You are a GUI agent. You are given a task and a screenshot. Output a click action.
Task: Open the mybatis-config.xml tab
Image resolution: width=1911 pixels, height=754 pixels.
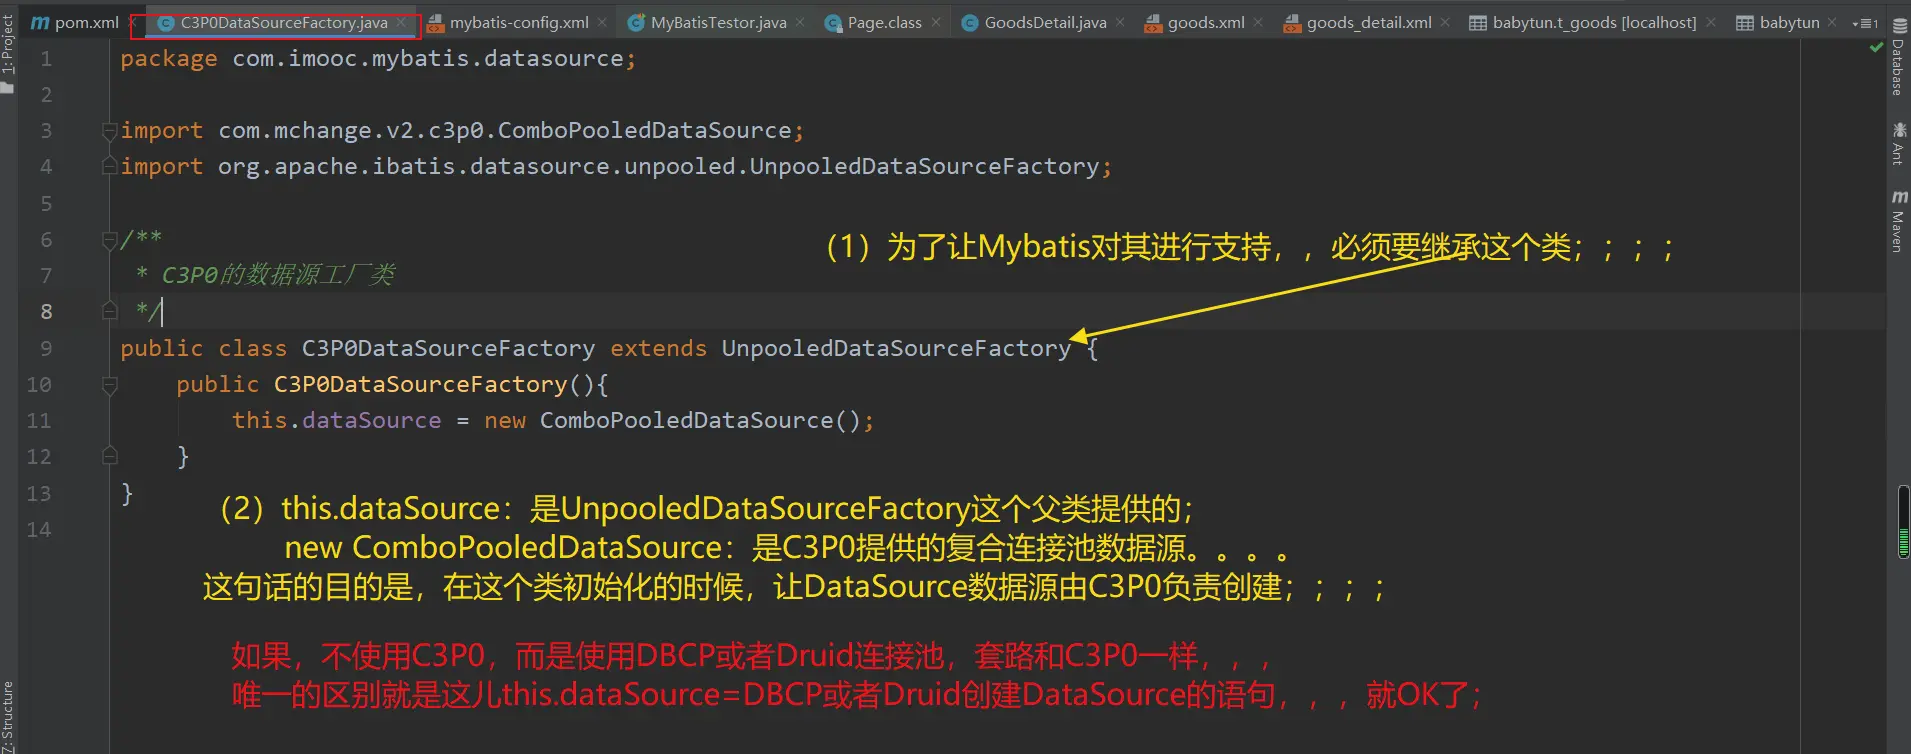518,22
